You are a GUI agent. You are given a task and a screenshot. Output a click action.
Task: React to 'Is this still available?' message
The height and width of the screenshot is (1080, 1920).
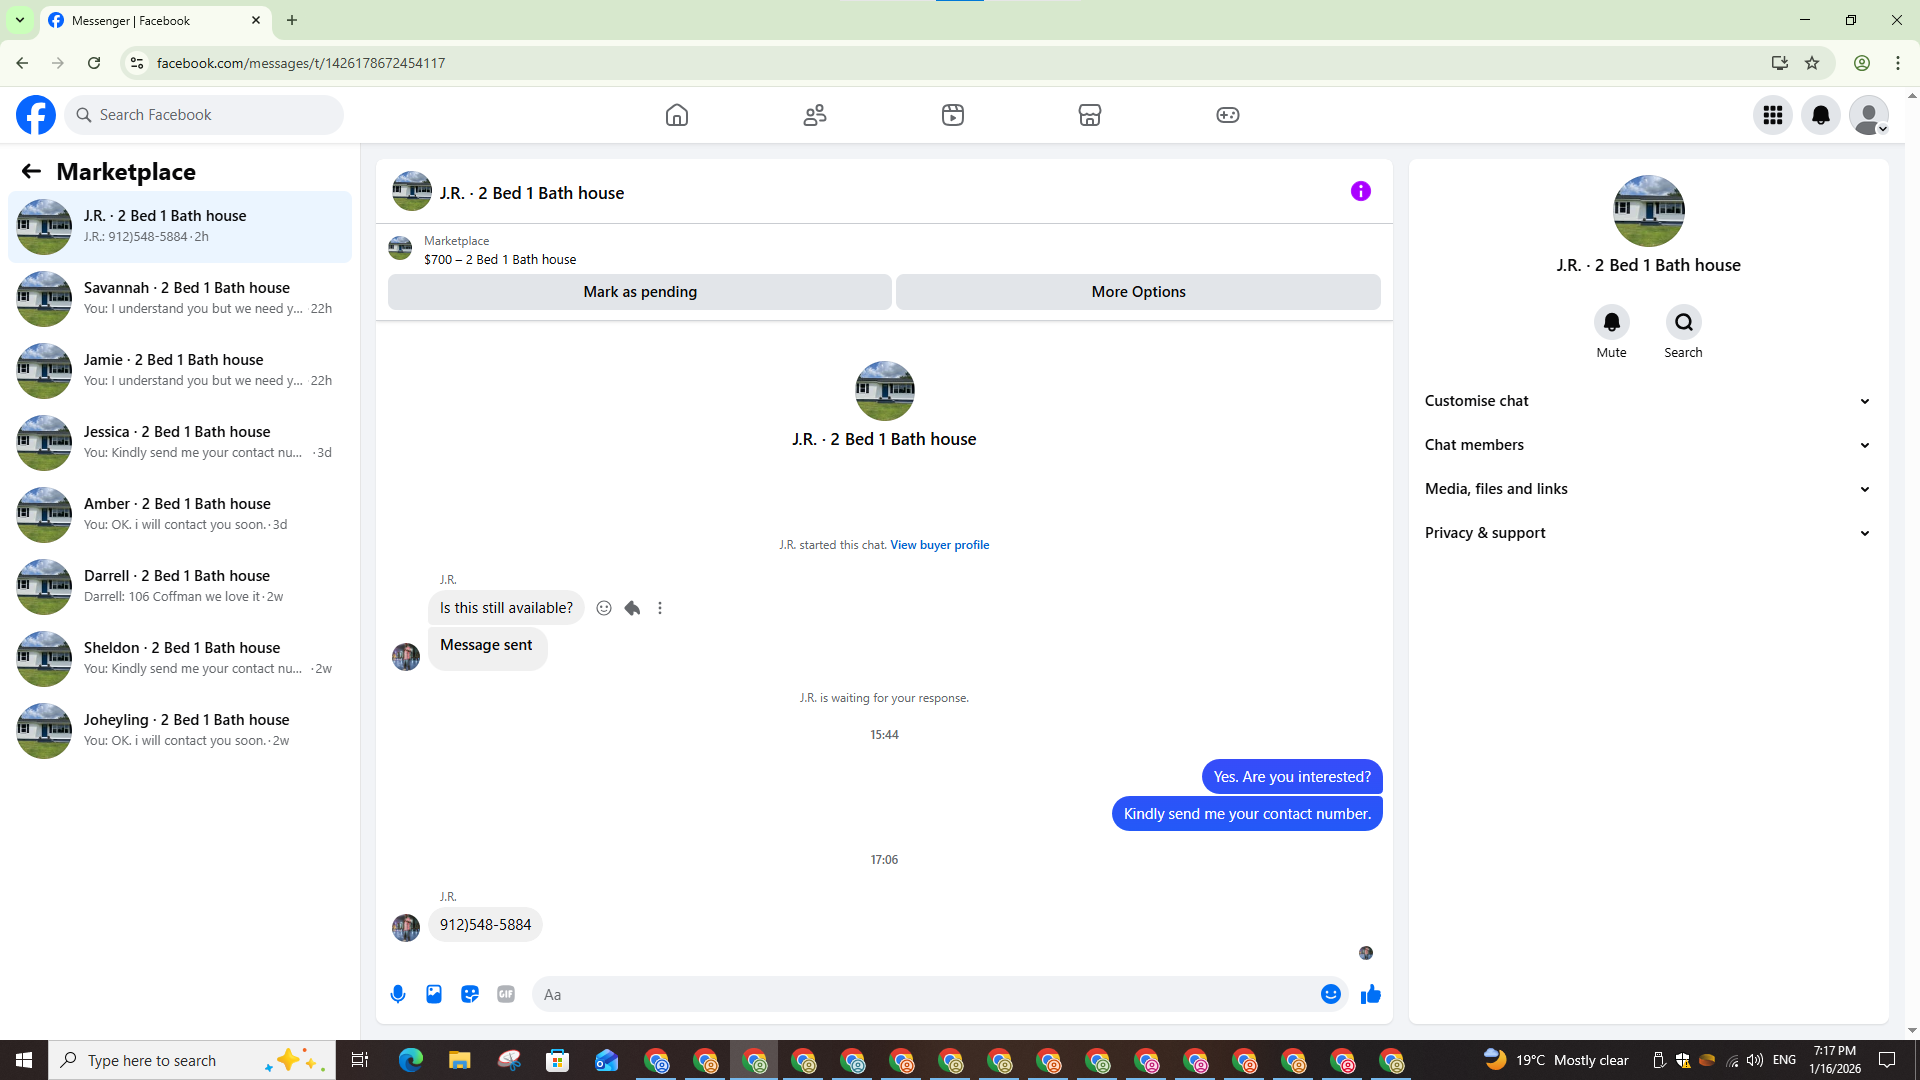[x=604, y=608]
